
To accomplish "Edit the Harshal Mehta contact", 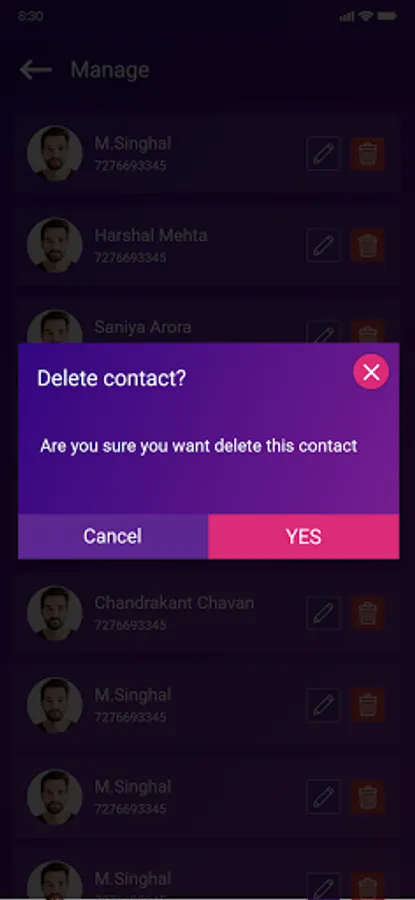I will (x=323, y=245).
